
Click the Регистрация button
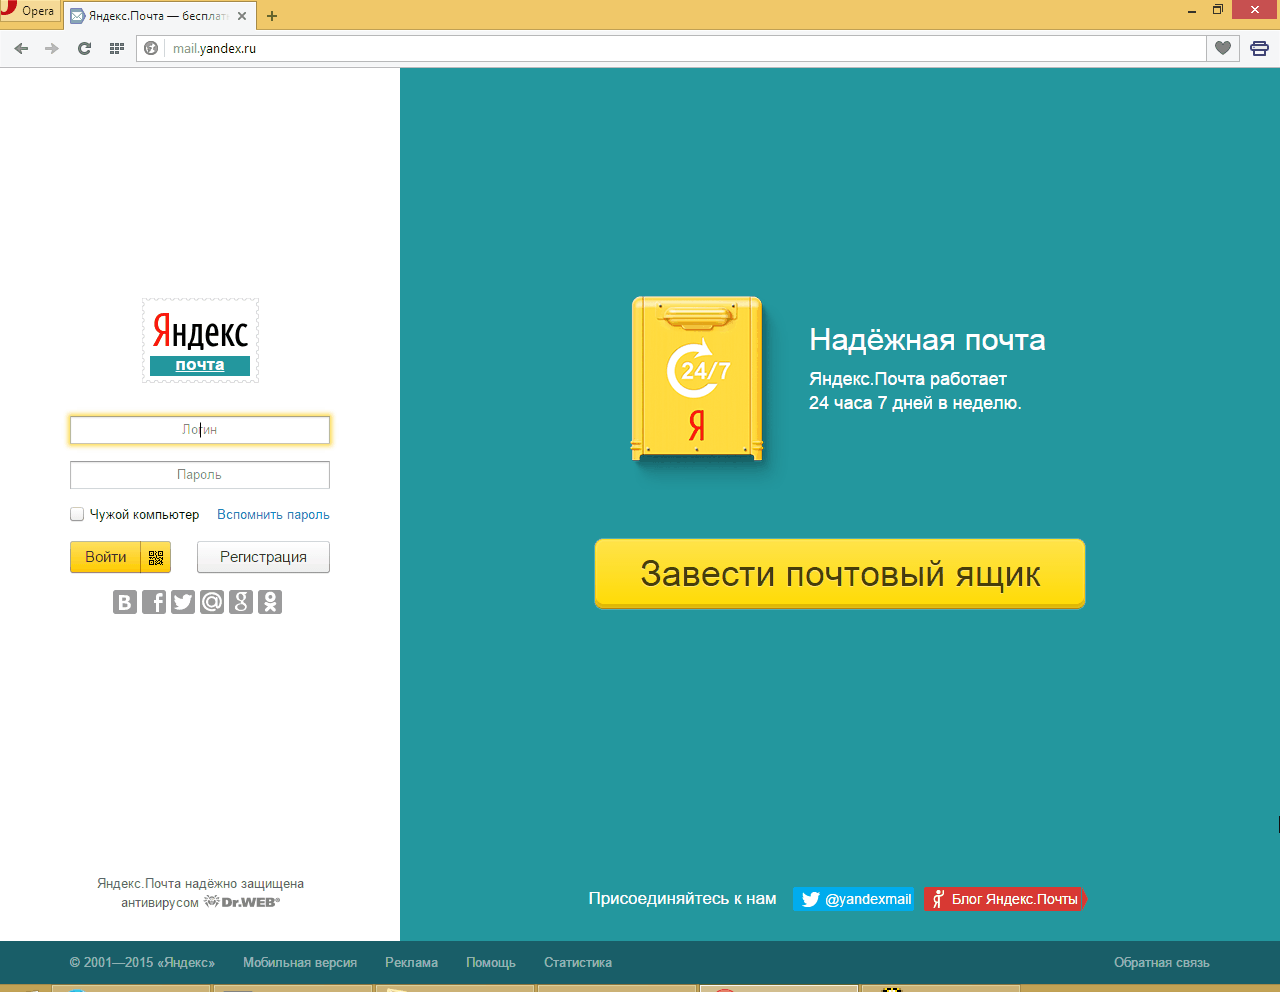point(263,557)
